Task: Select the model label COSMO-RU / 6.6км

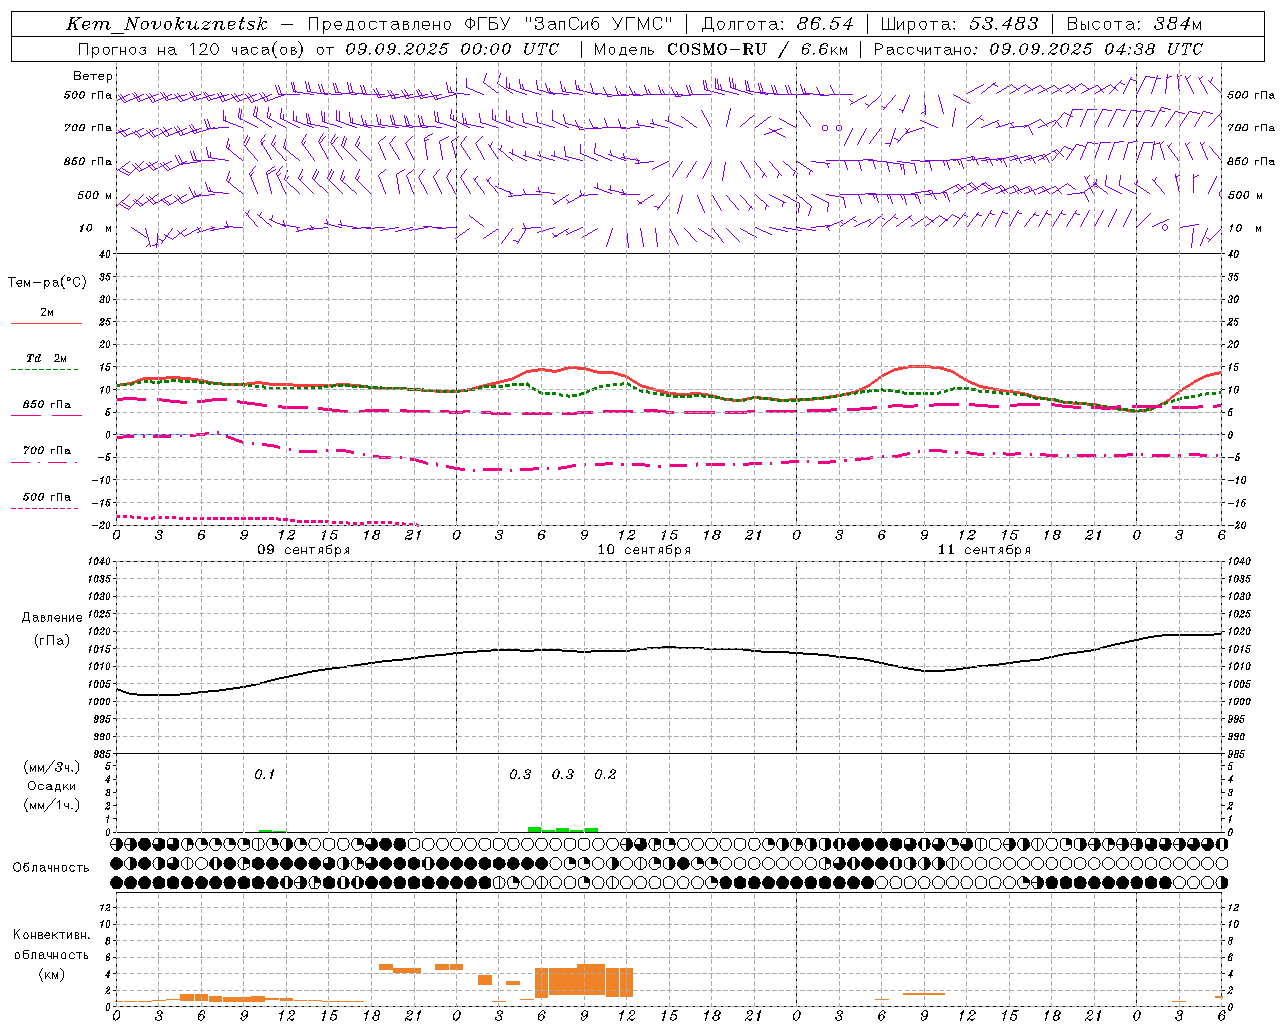Action: coord(757,49)
